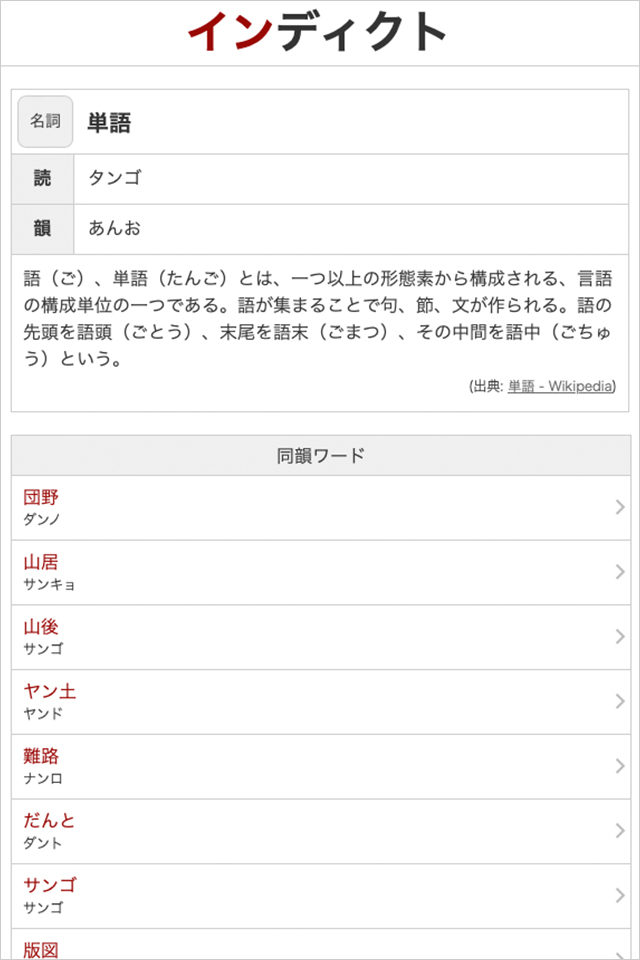Select the ヤン土 word entry
Image resolution: width=640 pixels, height=960 pixels.
(x=50, y=691)
